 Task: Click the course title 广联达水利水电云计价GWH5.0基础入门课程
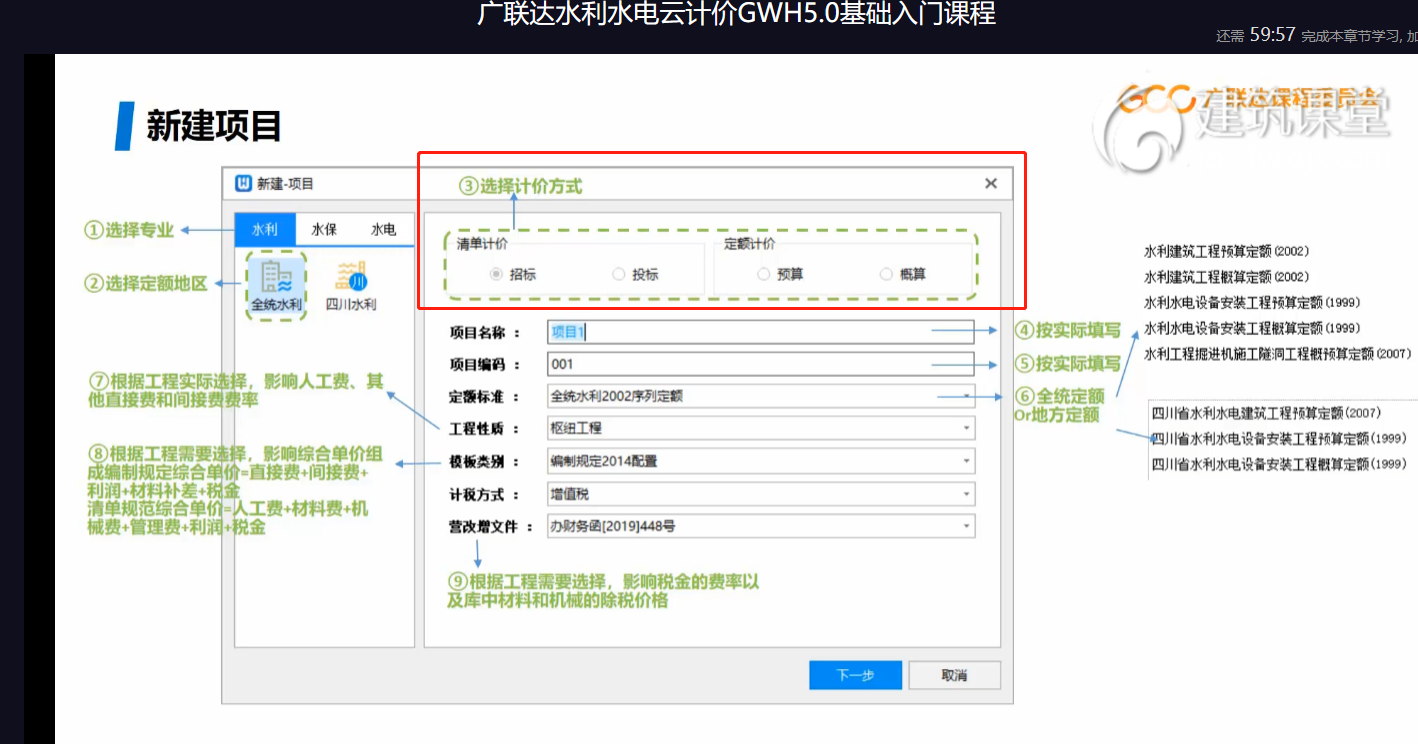(736, 14)
